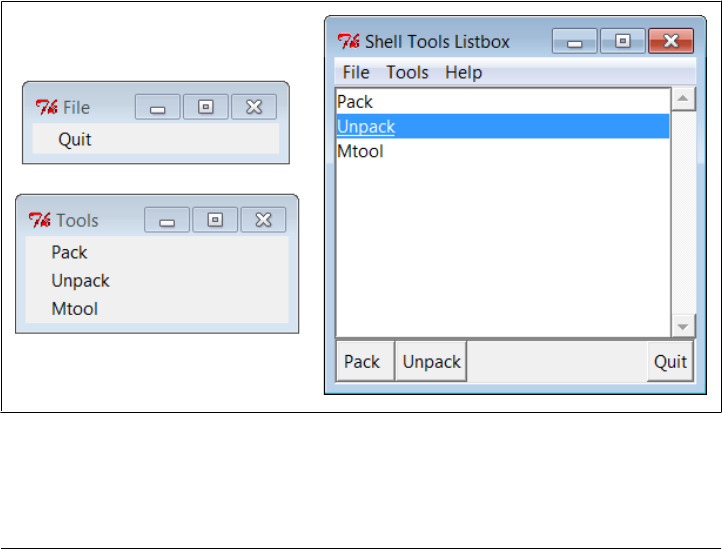This screenshot has height=549, width=722.
Task: Click the listbox scrollbar up arrow
Action: (x=683, y=99)
